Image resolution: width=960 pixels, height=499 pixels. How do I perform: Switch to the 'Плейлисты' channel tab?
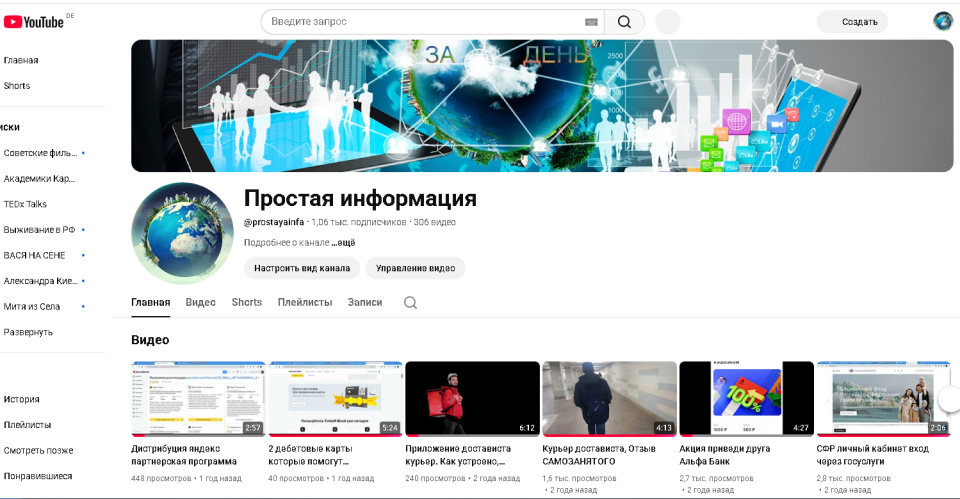(305, 302)
